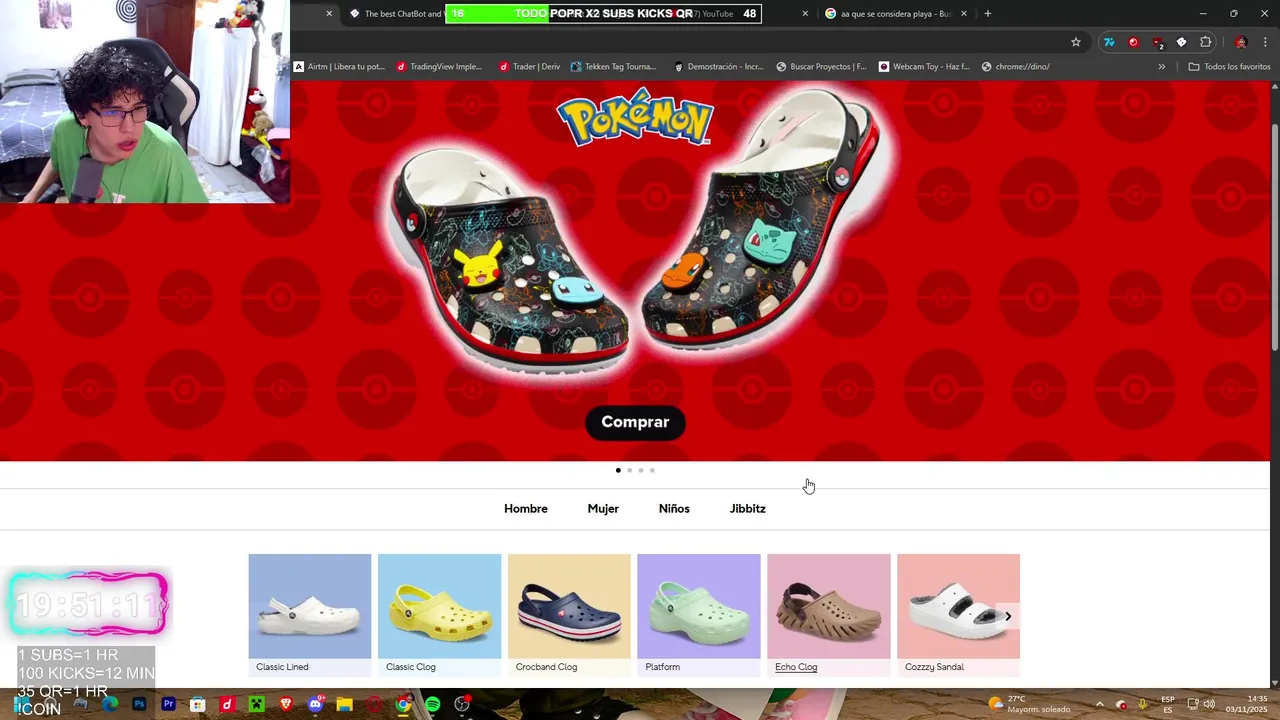Screen dimensions: 1280x720
Task: Open the TradingView bookmark
Action: tap(439, 67)
